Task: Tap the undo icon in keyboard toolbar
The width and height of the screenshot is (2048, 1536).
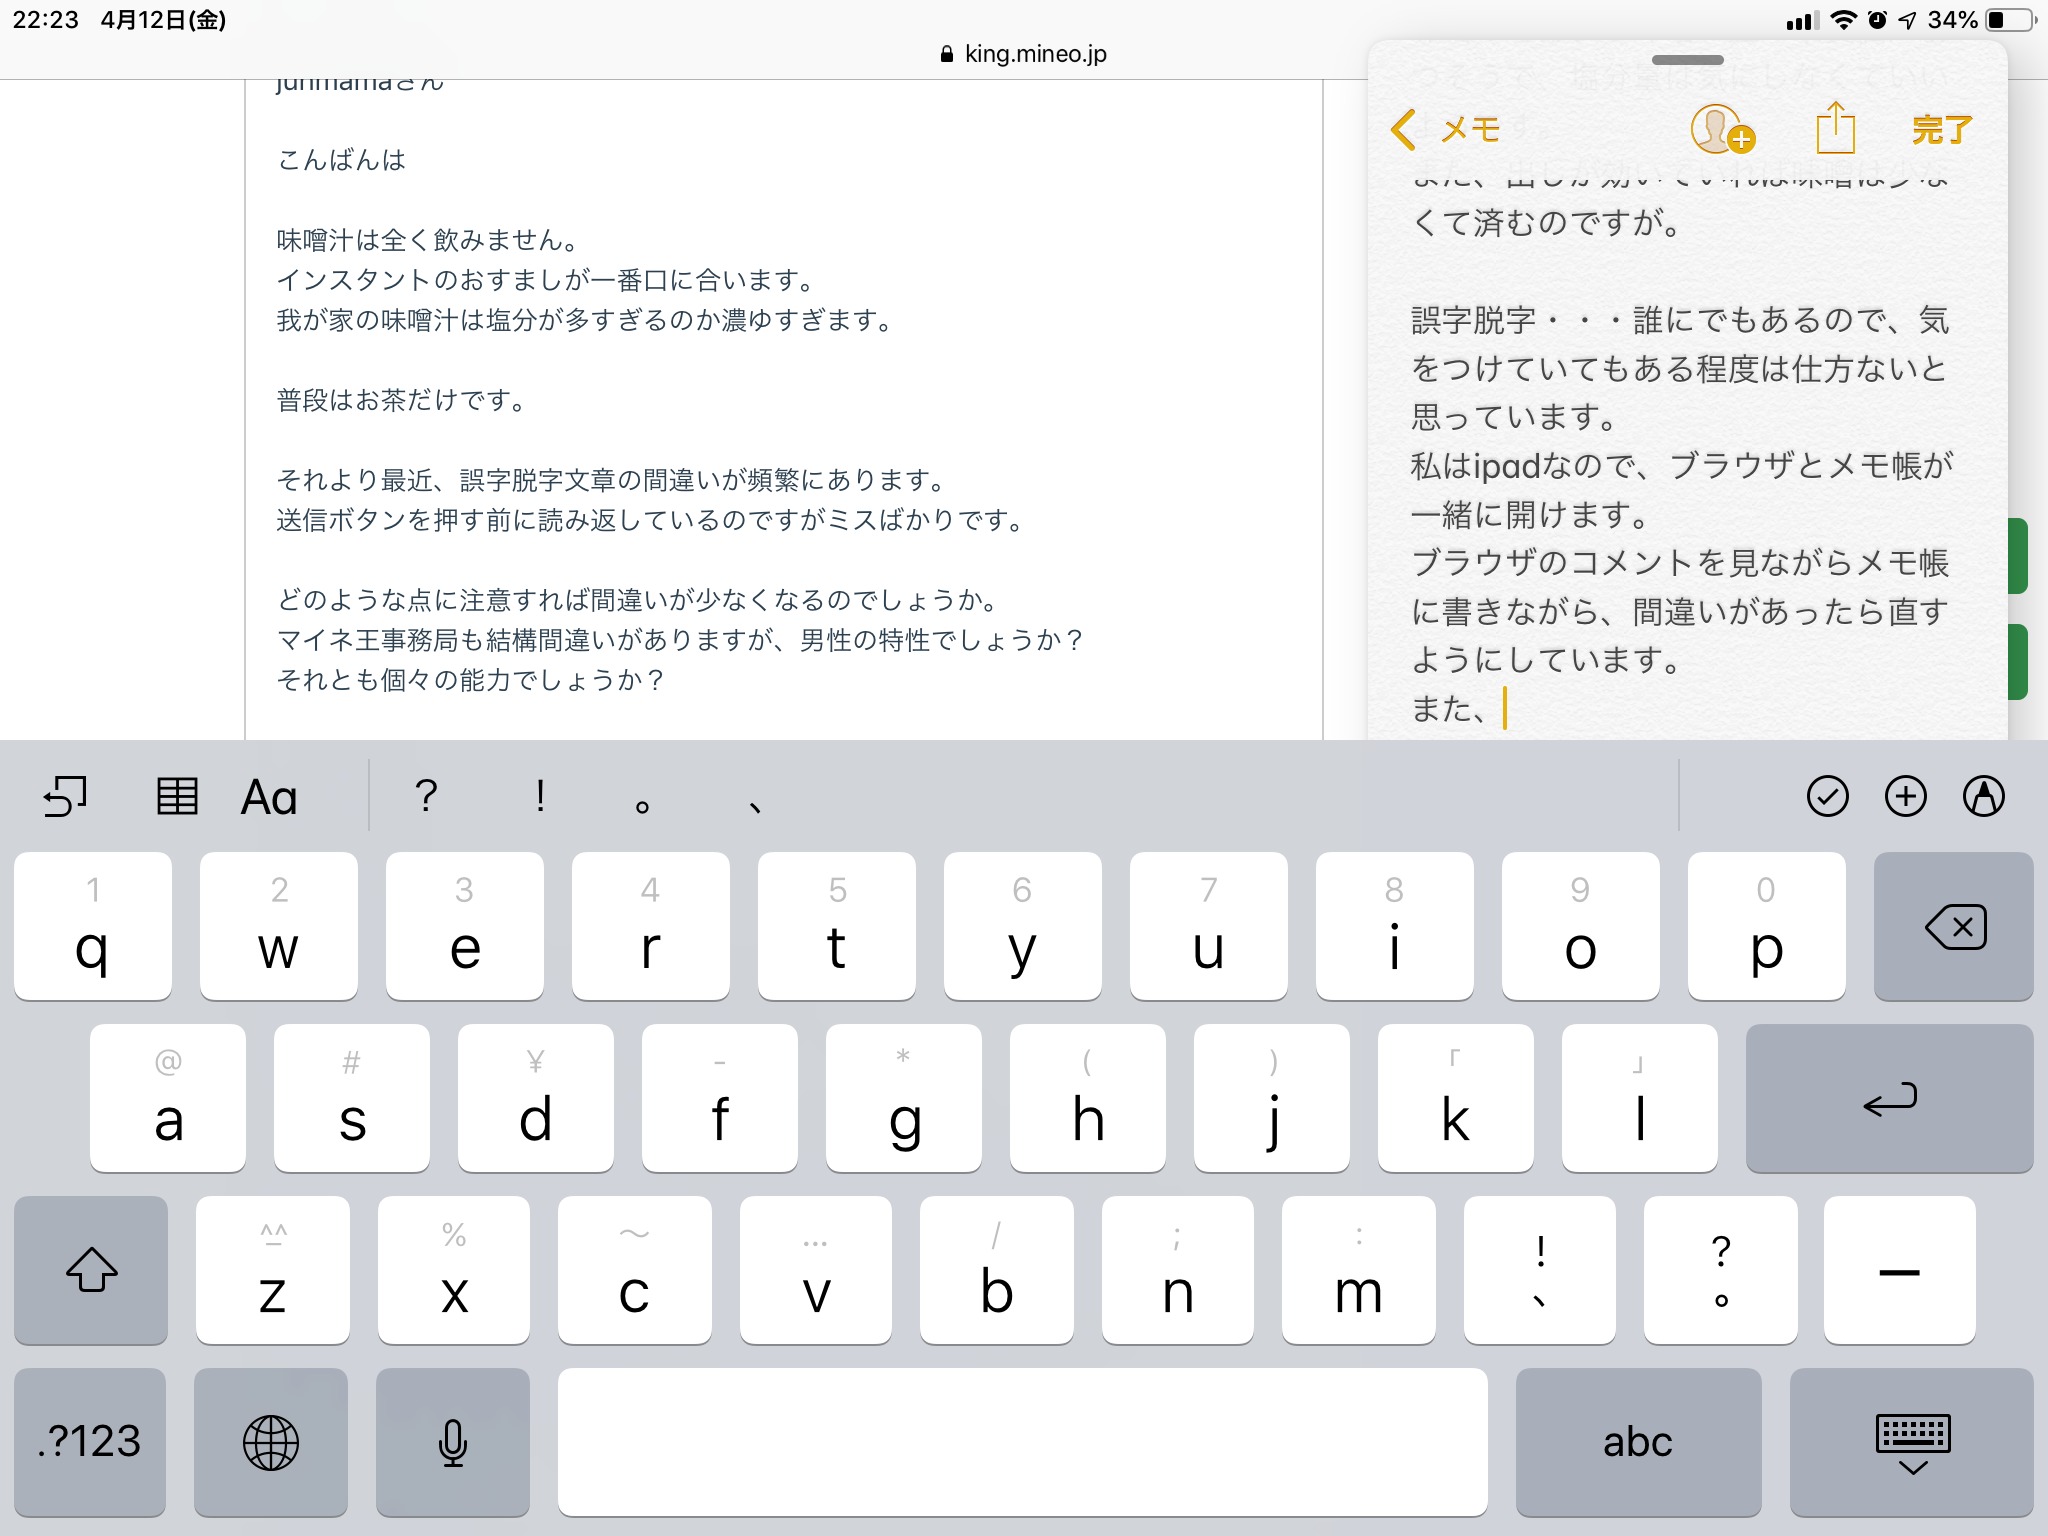Action: 65,797
